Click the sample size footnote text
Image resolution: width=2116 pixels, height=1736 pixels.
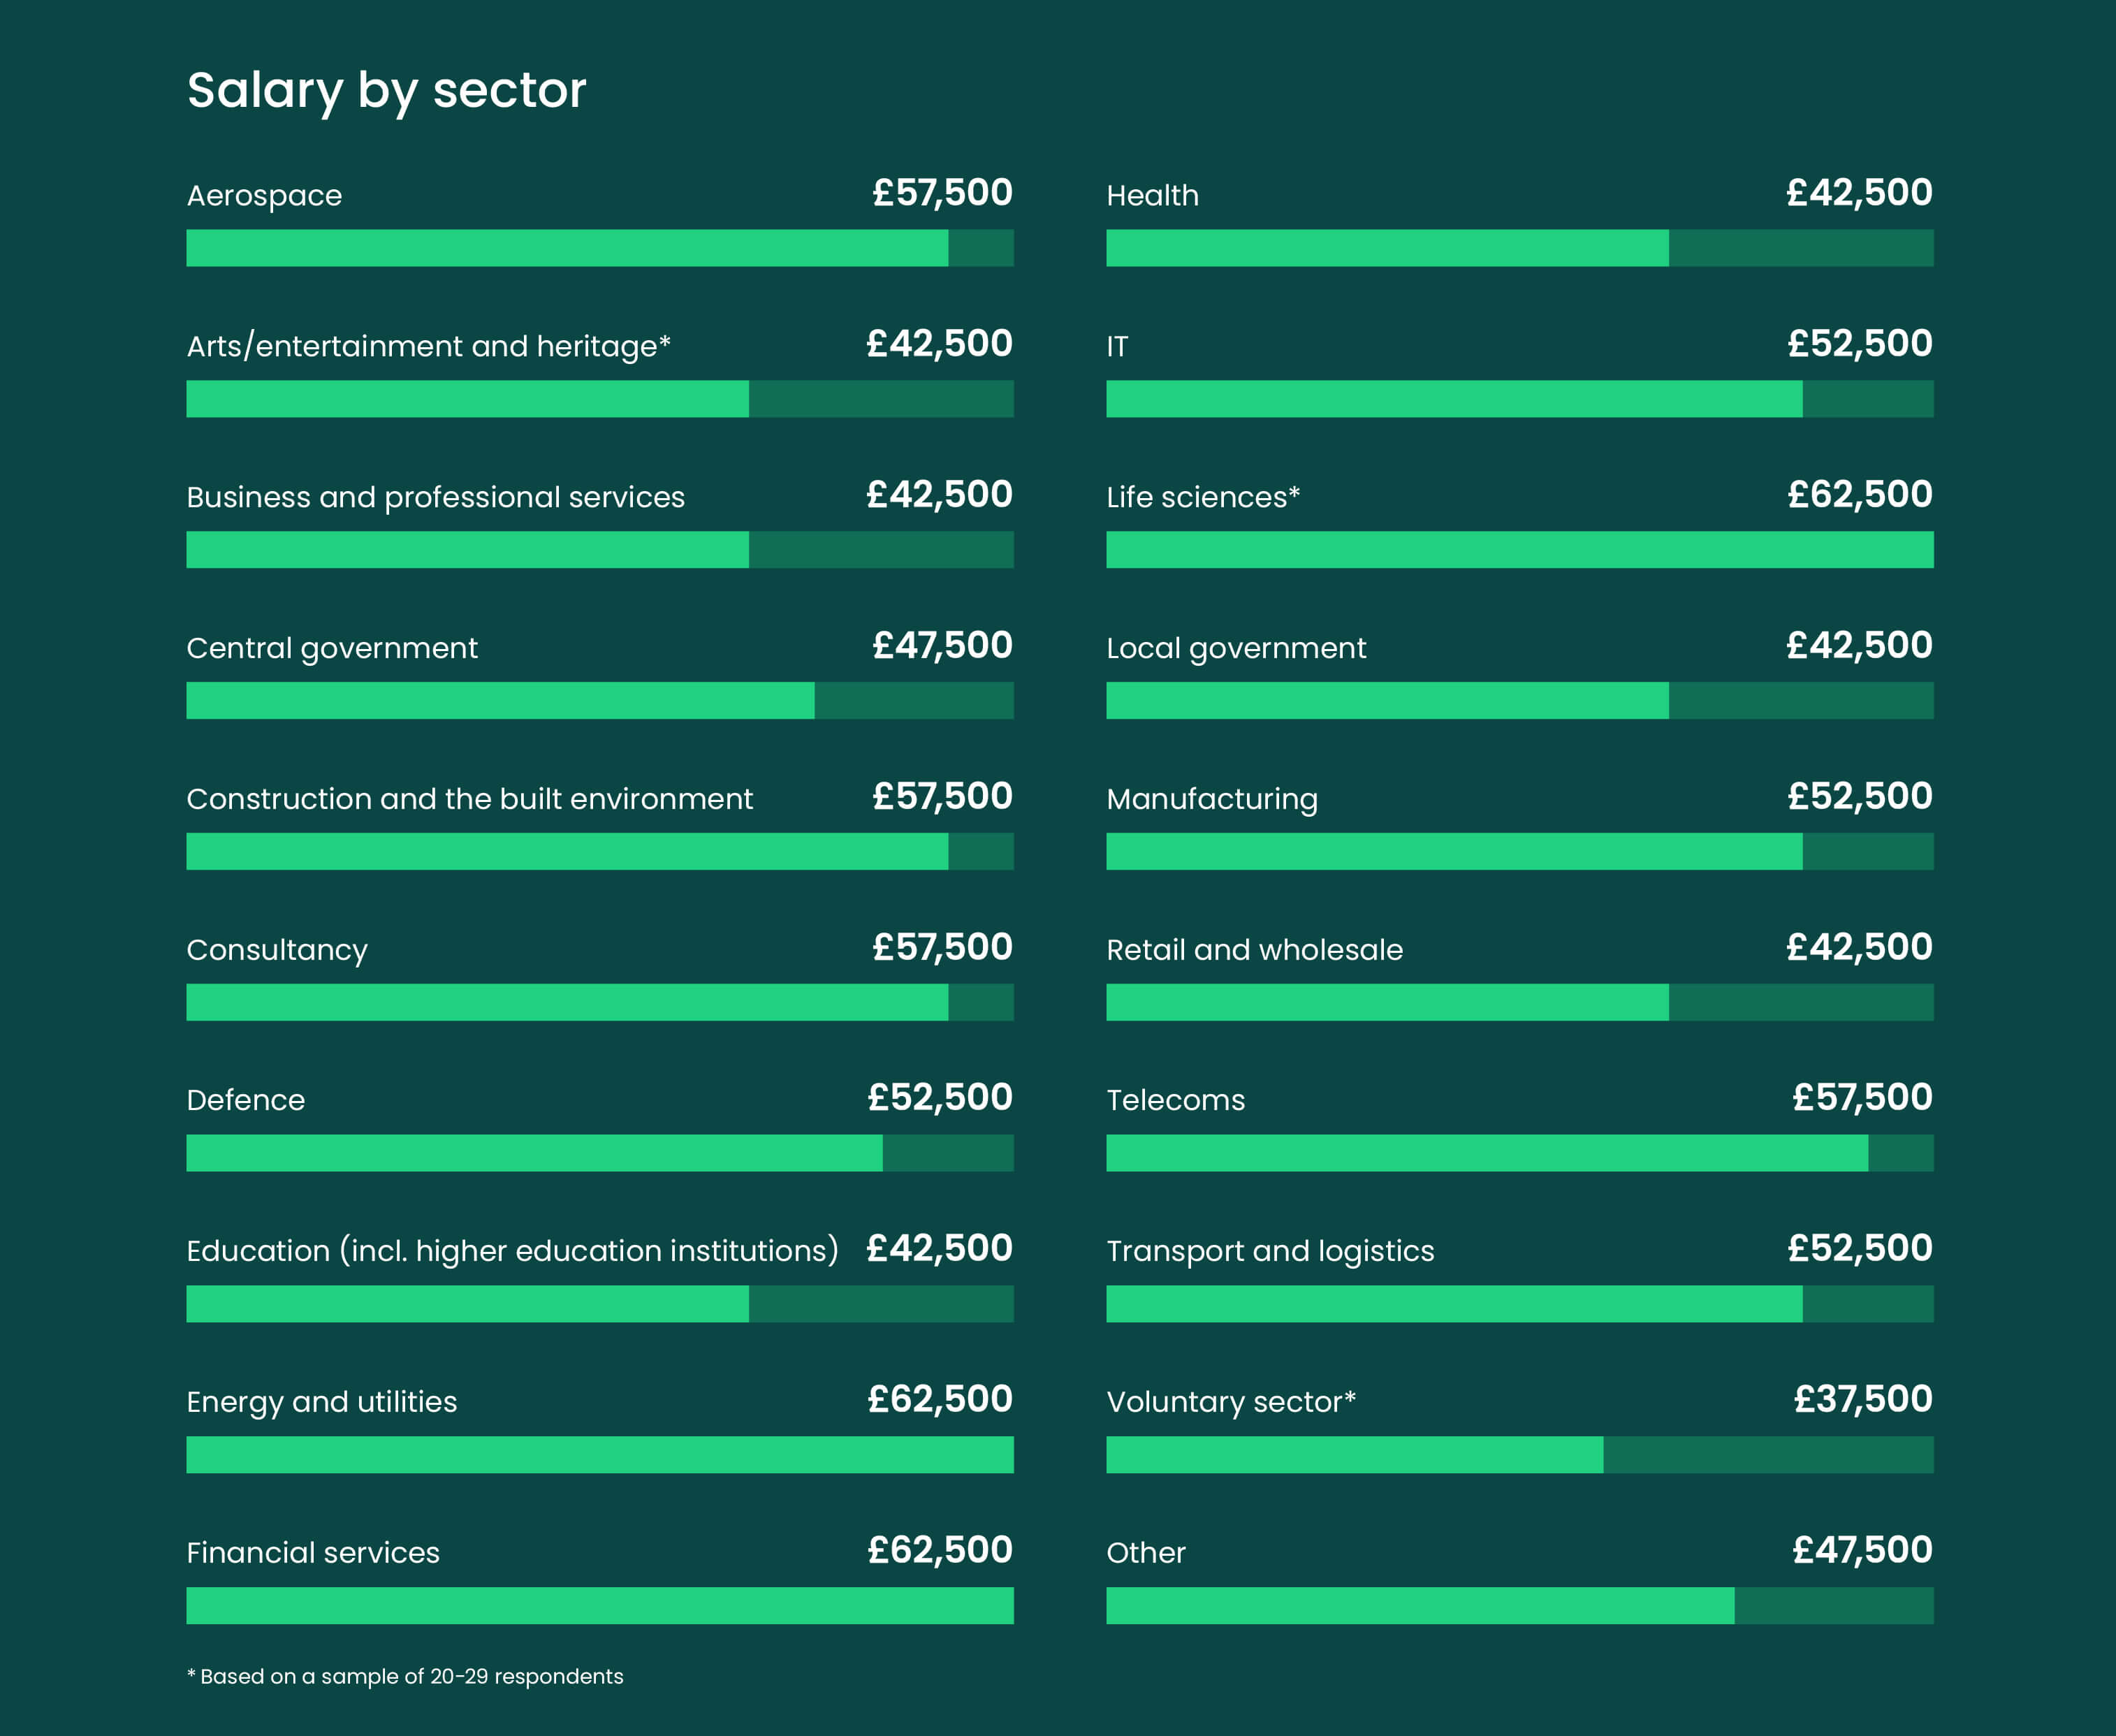(405, 1677)
